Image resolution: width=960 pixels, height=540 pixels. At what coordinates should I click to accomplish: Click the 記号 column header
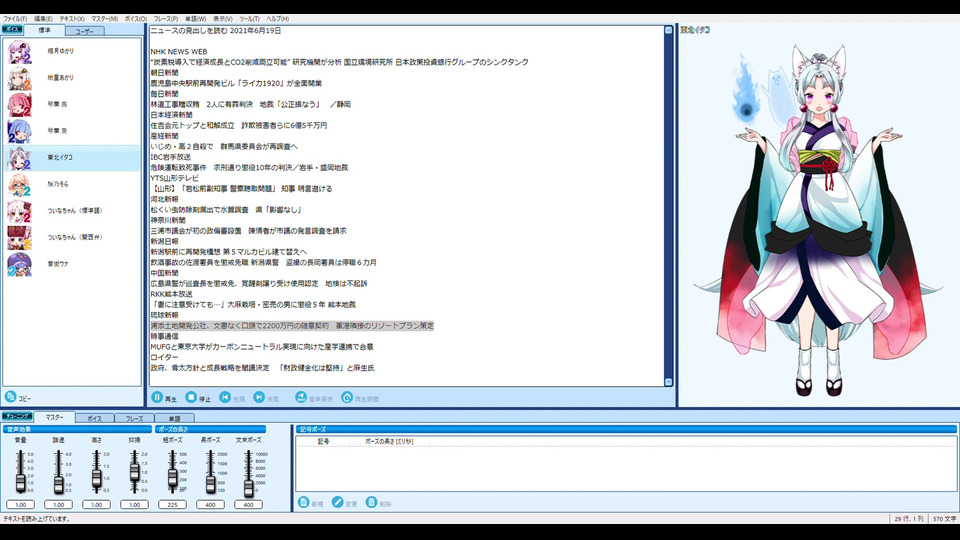pos(323,441)
